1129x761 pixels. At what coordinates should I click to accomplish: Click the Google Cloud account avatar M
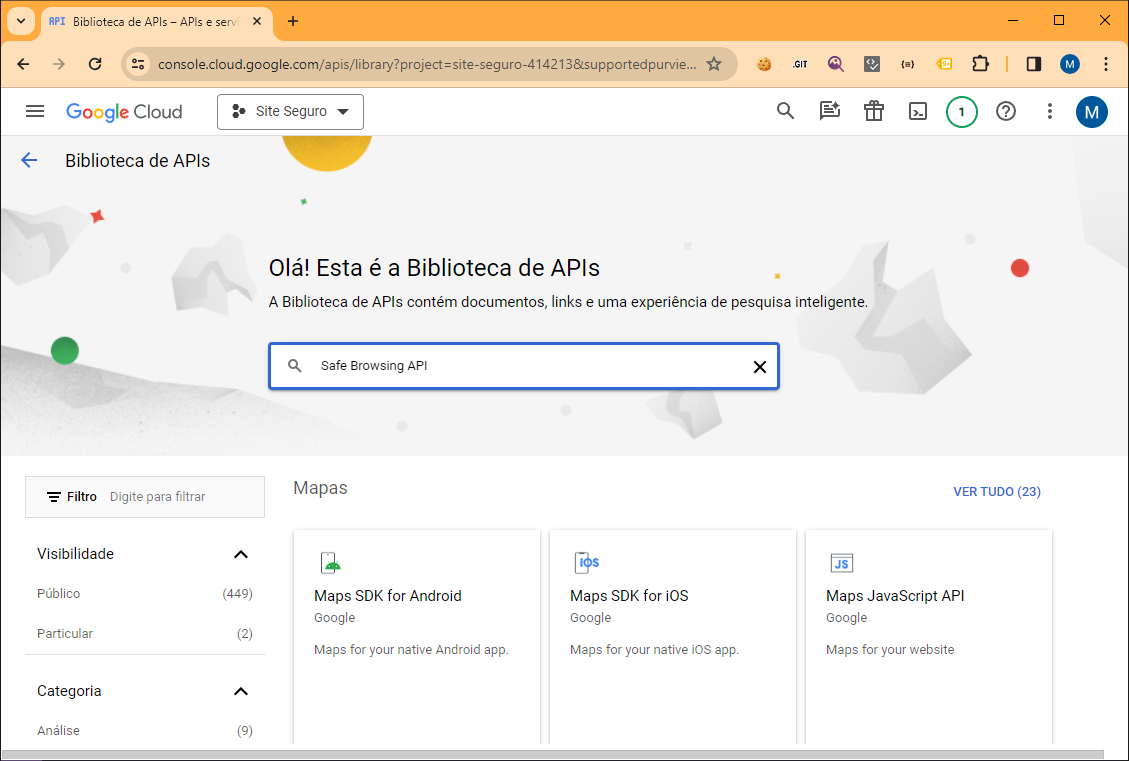pyautogui.click(x=1092, y=112)
